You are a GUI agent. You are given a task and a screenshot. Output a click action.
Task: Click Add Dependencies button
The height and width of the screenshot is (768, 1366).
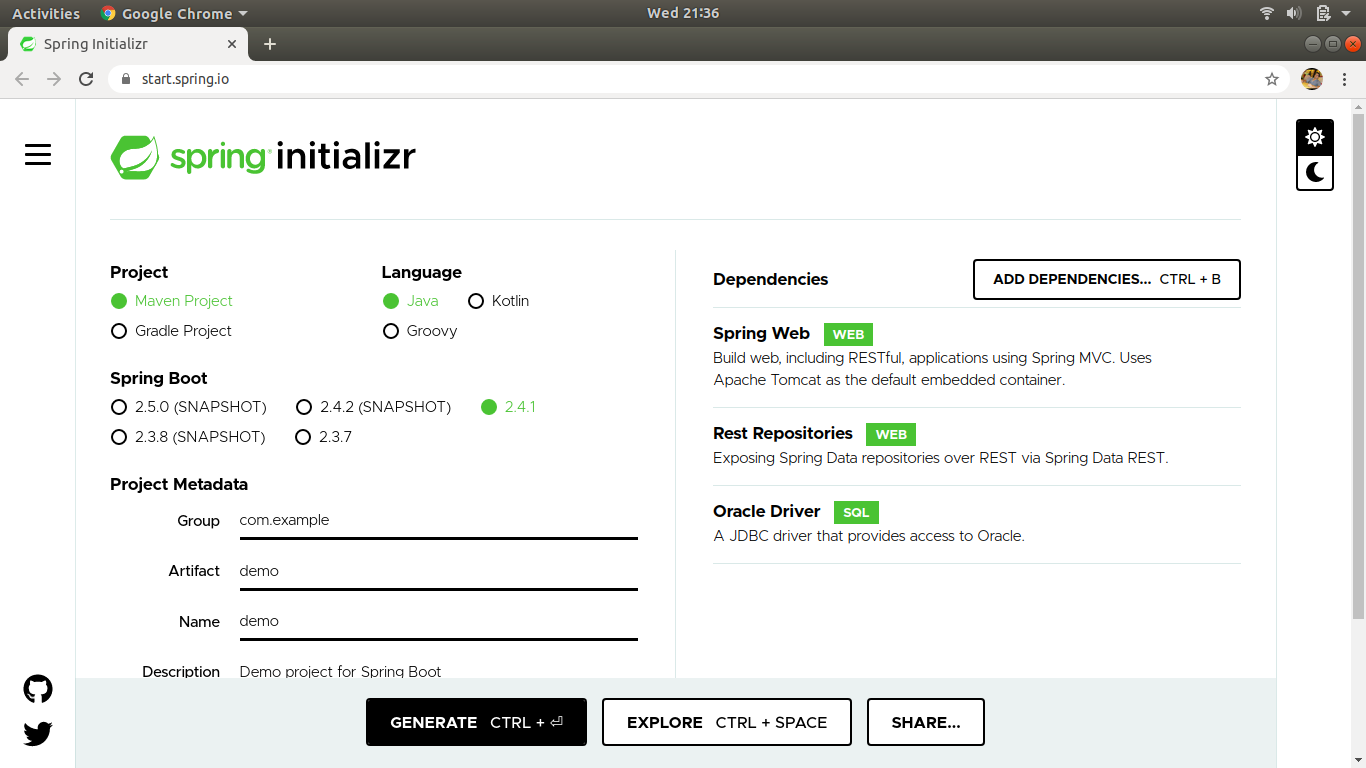coord(1107,279)
